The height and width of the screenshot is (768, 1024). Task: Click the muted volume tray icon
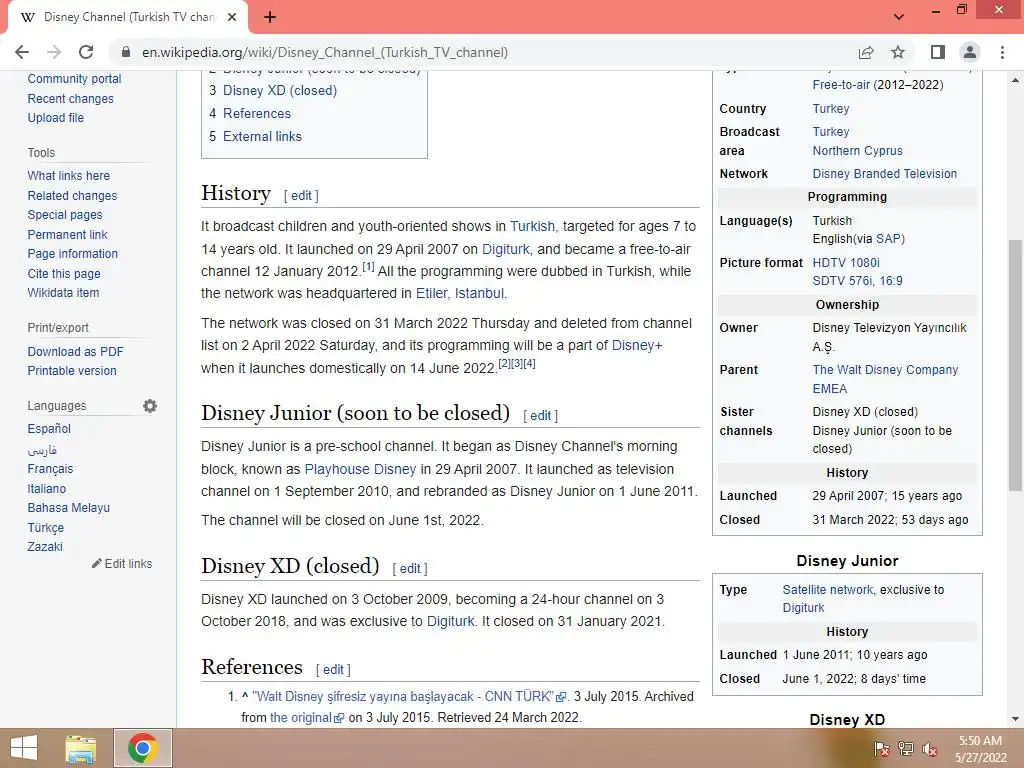coord(930,749)
